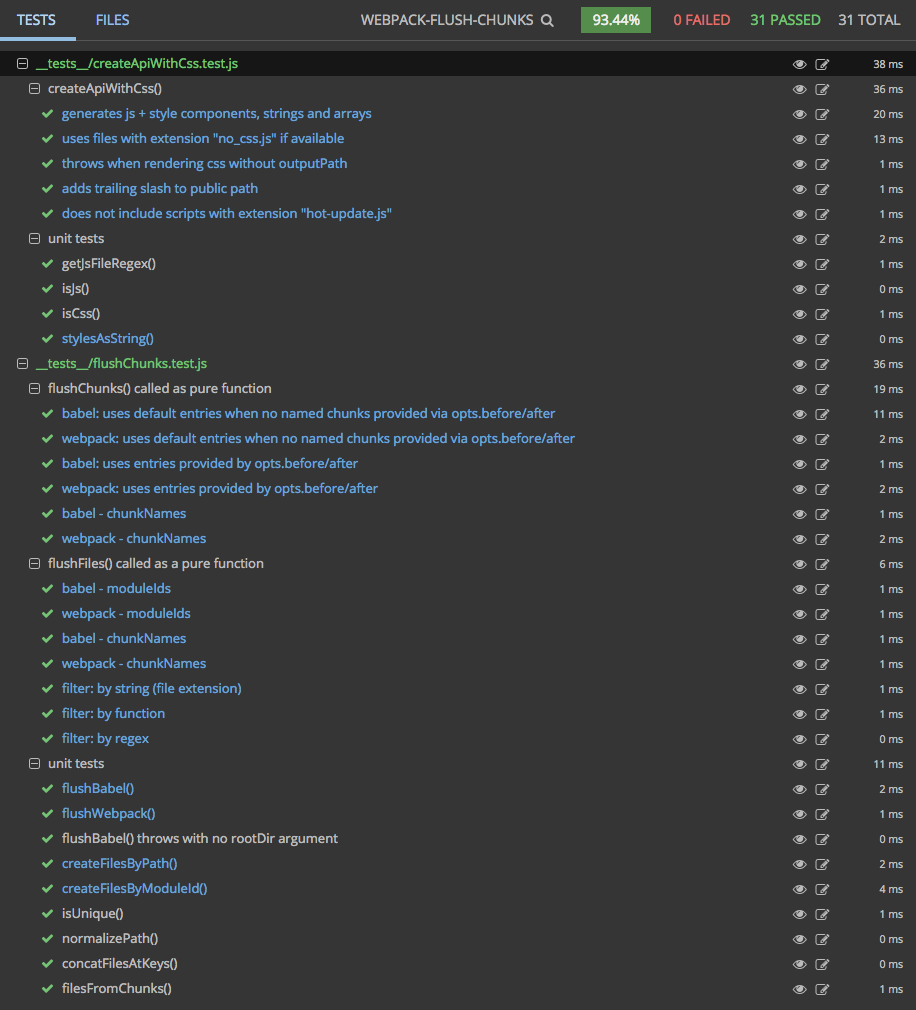
Task: Click edit icon for filesFromChunks() row
Action: click(822, 989)
